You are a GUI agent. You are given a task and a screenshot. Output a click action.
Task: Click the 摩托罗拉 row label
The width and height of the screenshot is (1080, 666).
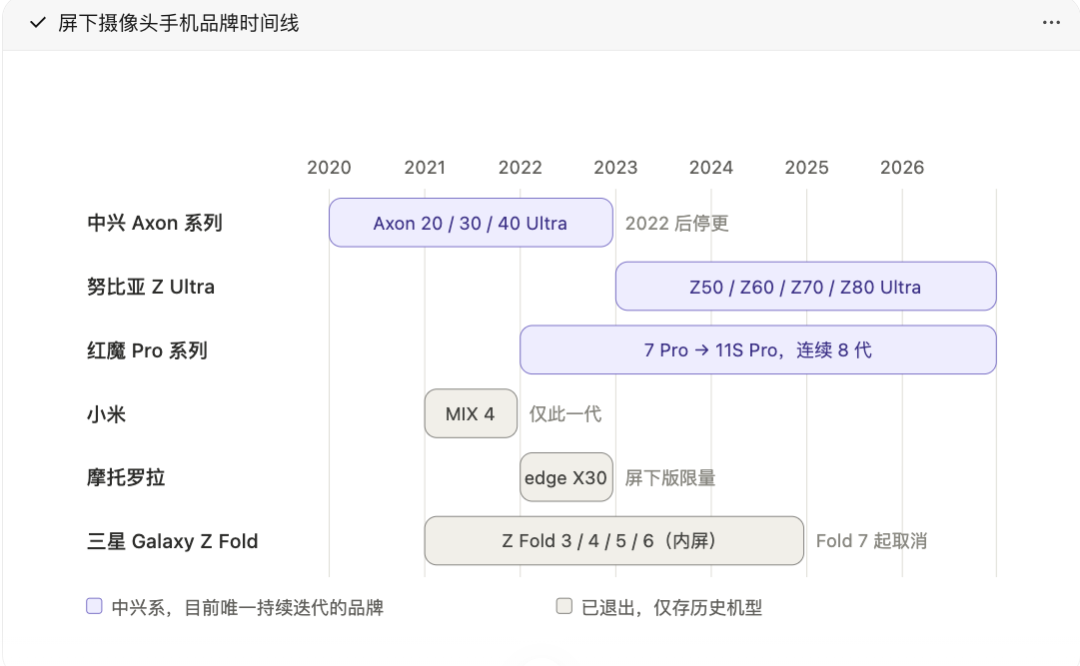point(126,477)
